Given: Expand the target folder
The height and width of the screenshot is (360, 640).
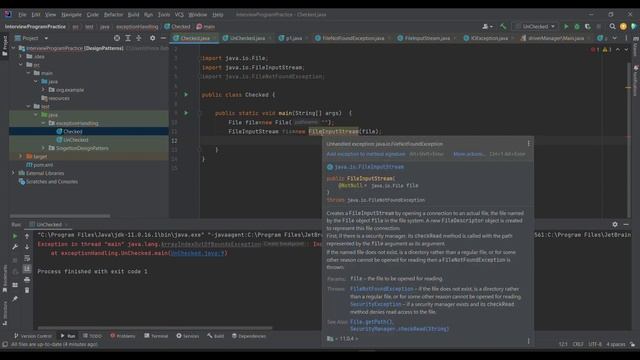Looking at the screenshot, I should point(21,156).
